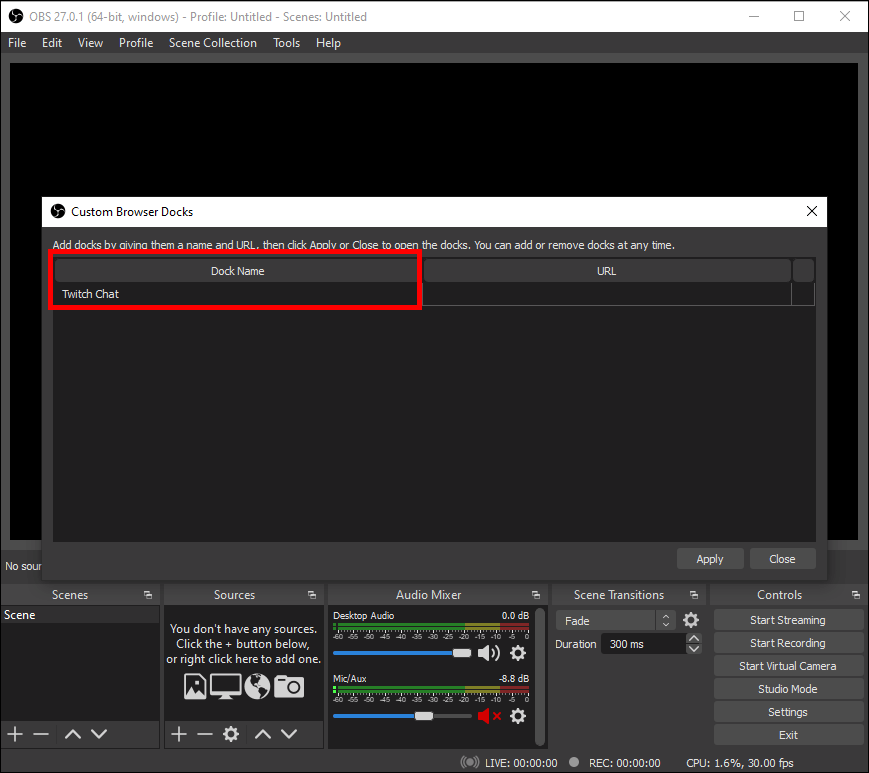Click the OBS logo in title bar
The height and width of the screenshot is (773, 869).
click(16, 16)
